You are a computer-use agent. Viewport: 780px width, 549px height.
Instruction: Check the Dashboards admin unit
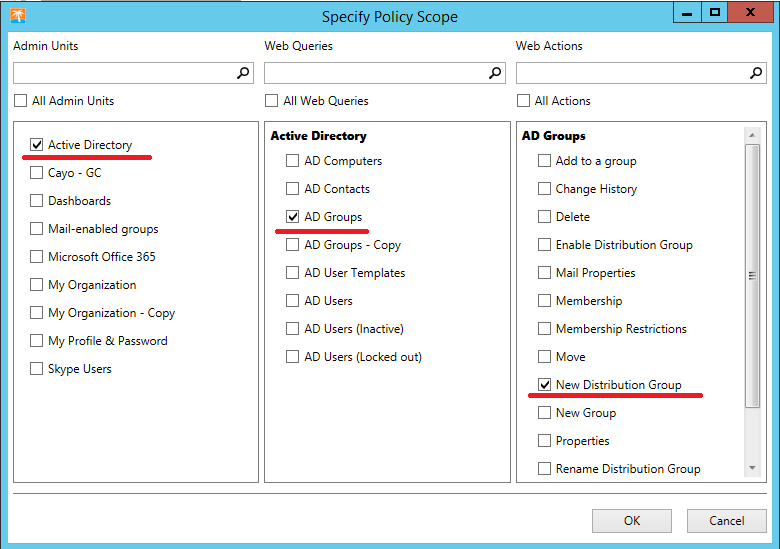click(36, 200)
